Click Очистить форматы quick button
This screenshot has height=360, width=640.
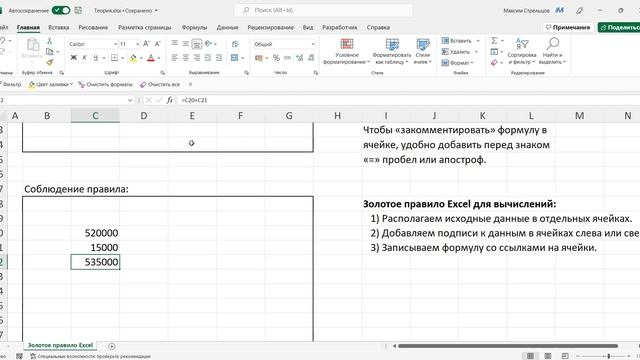click(x=105, y=84)
